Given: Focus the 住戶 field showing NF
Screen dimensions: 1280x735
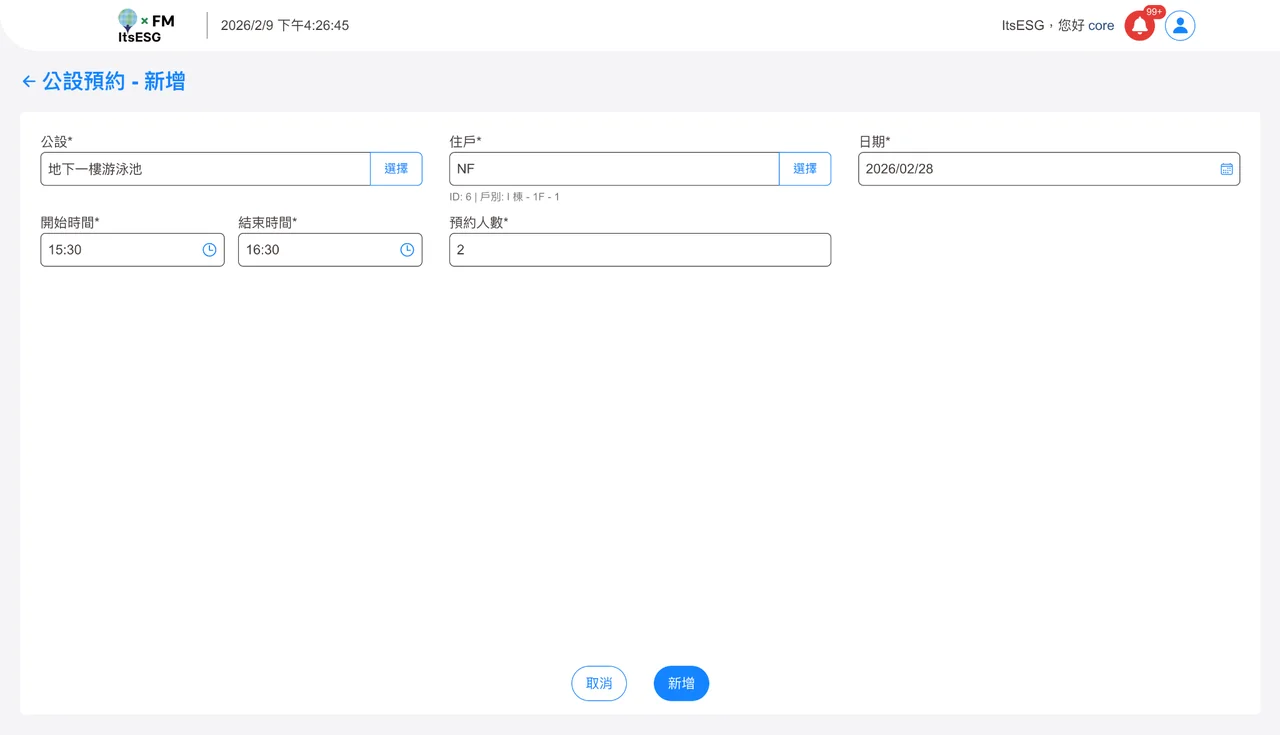Looking at the screenshot, I should tap(614, 169).
